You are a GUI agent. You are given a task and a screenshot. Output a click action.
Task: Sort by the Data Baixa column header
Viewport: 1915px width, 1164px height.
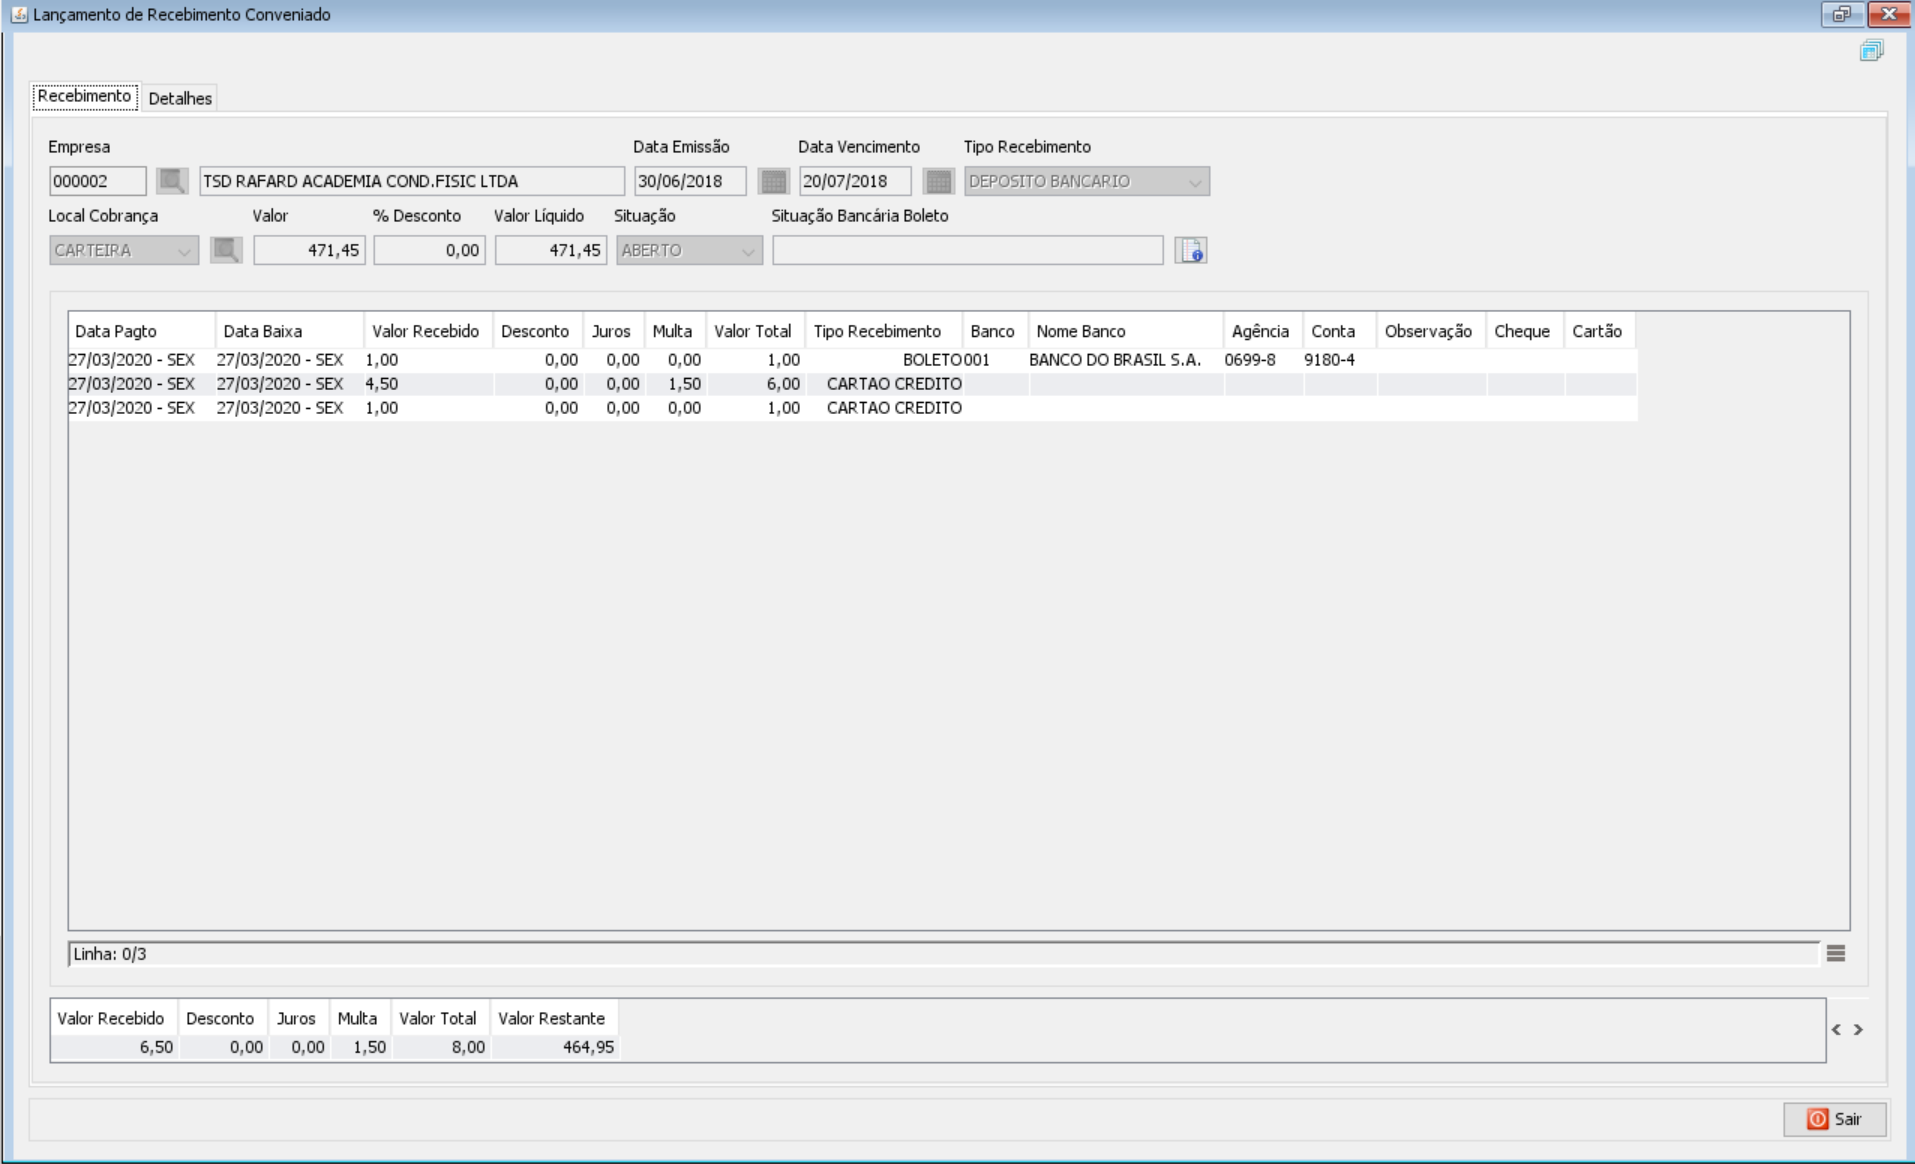point(290,331)
